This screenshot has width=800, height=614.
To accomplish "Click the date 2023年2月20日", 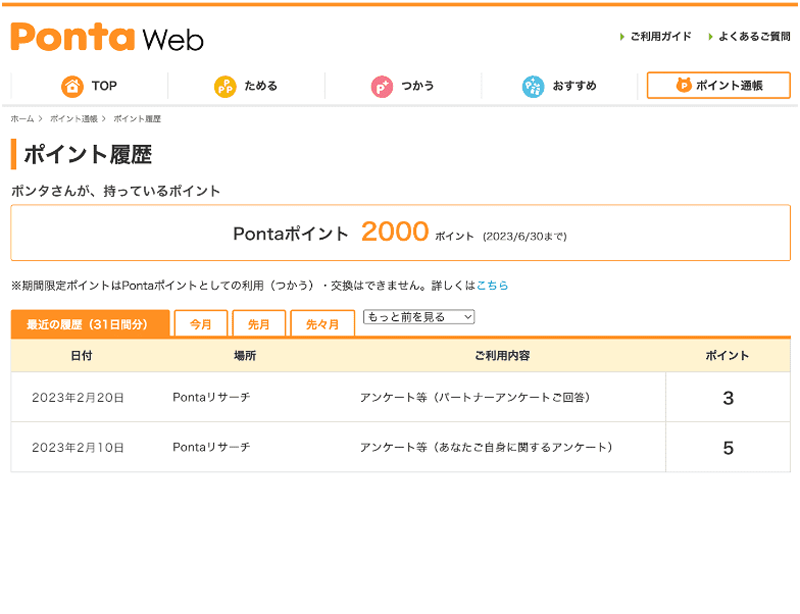I will (x=78, y=398).
